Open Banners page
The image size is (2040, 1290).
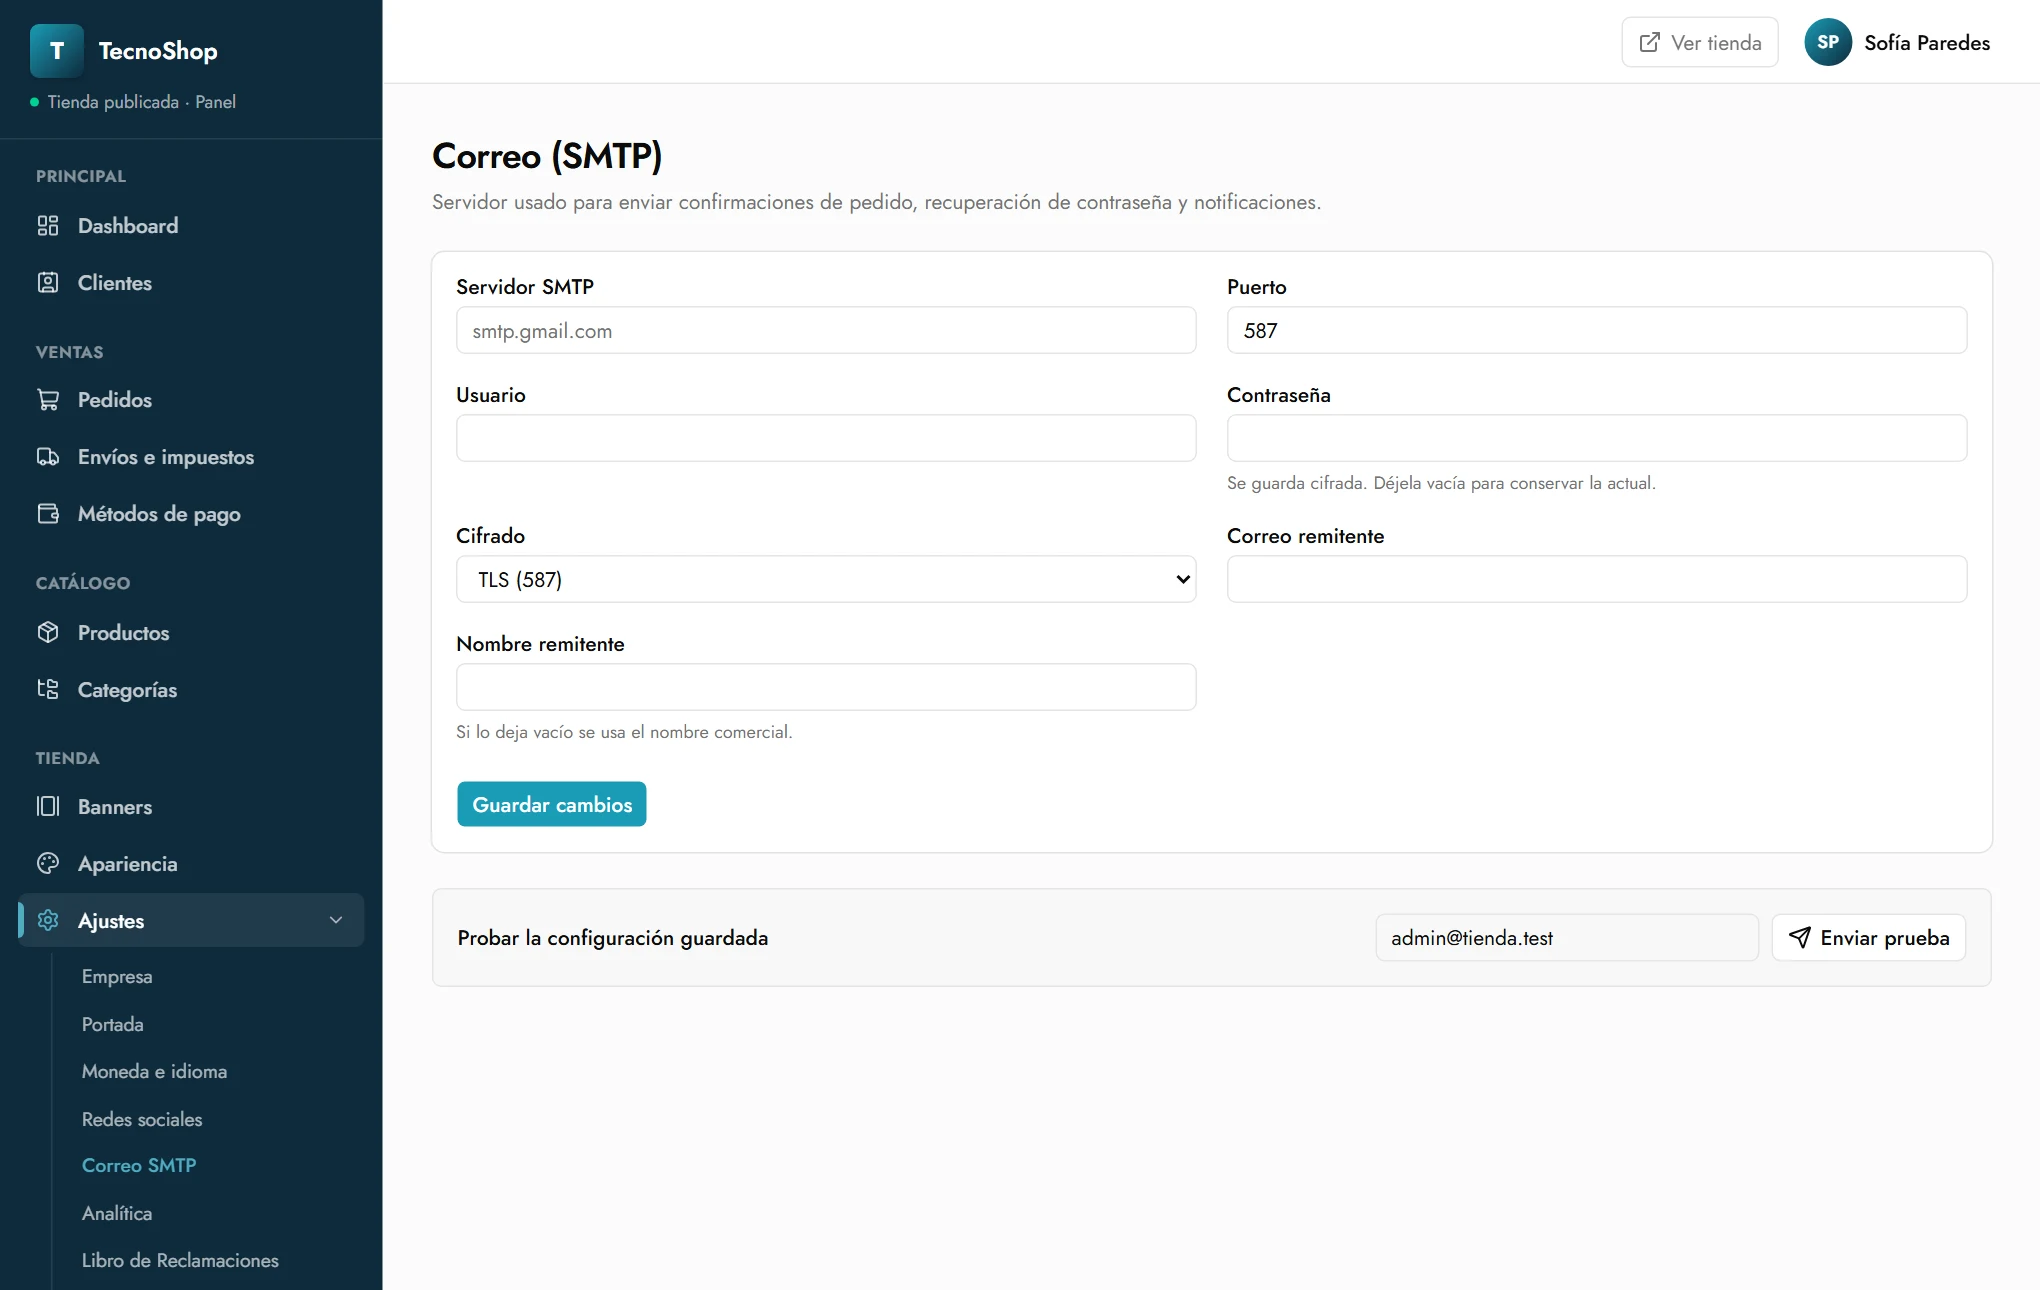point(191,807)
